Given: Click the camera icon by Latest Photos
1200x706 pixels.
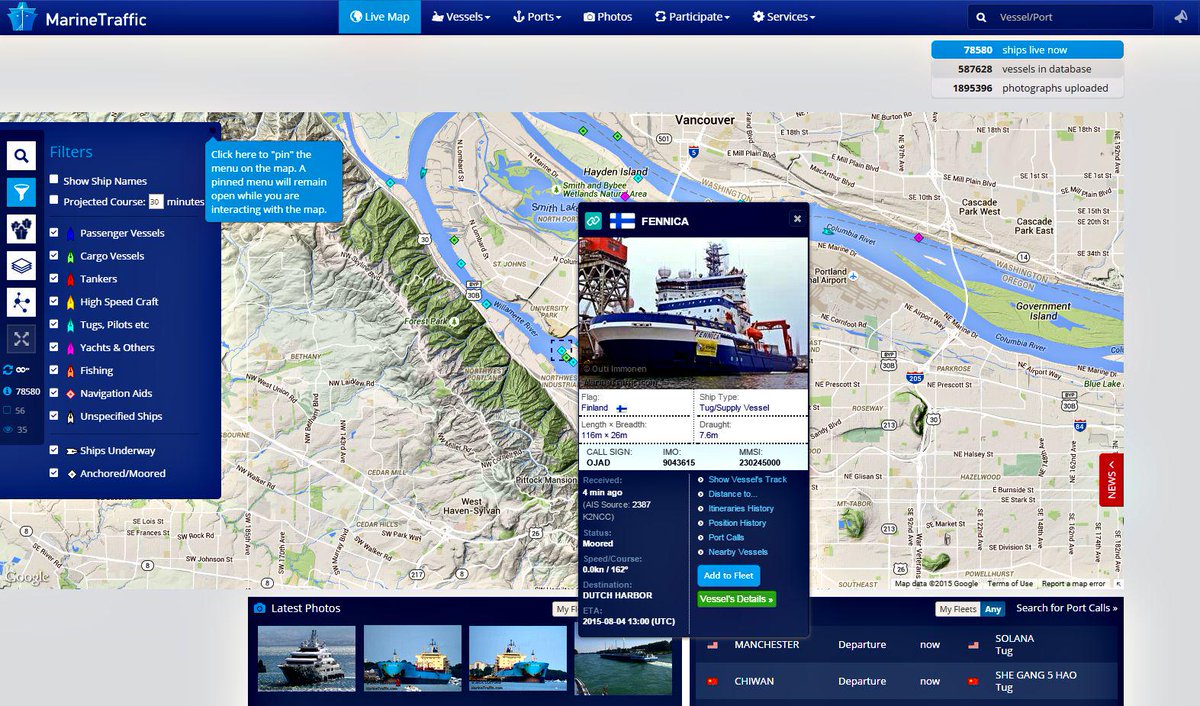Looking at the screenshot, I should pyautogui.click(x=260, y=608).
